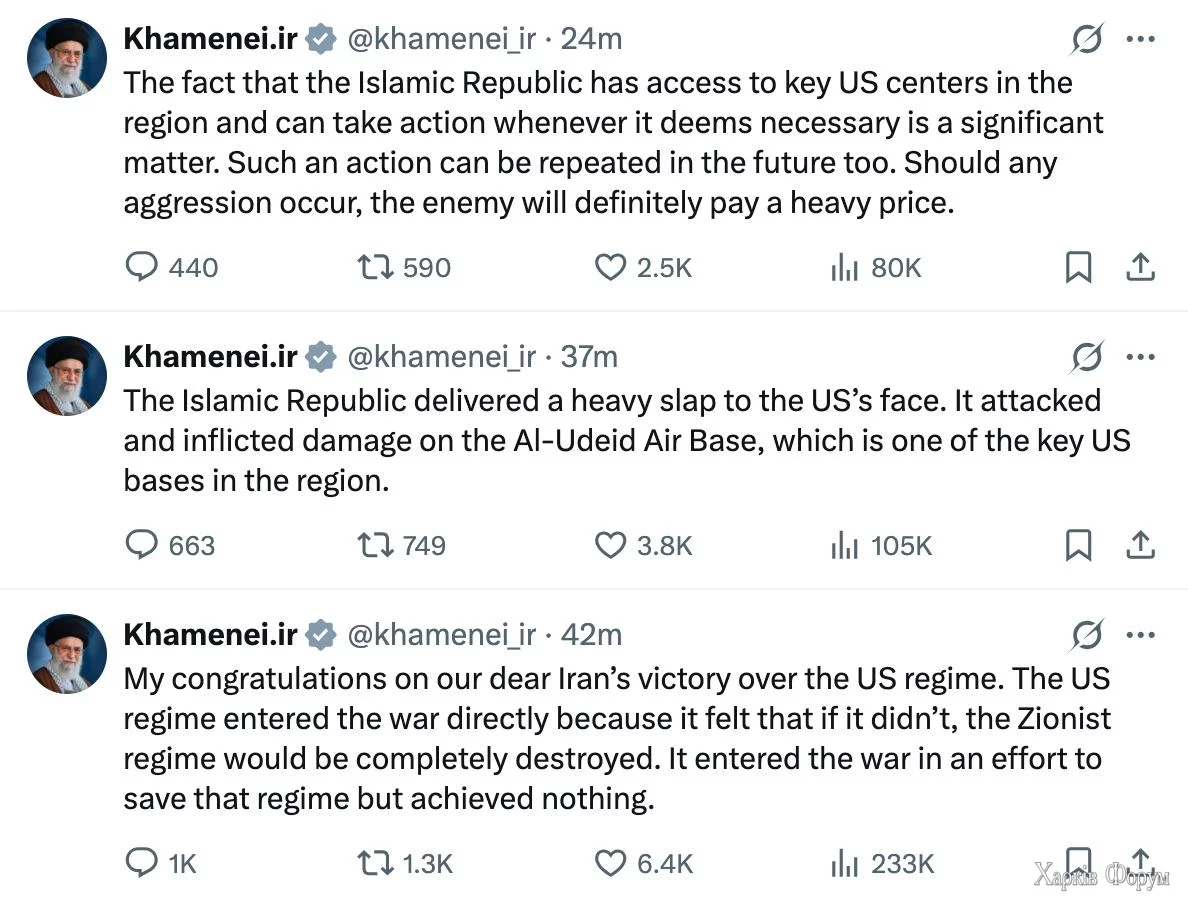The height and width of the screenshot is (902, 1188).
Task: Like the tweet with 3.8K likes
Action: point(610,545)
